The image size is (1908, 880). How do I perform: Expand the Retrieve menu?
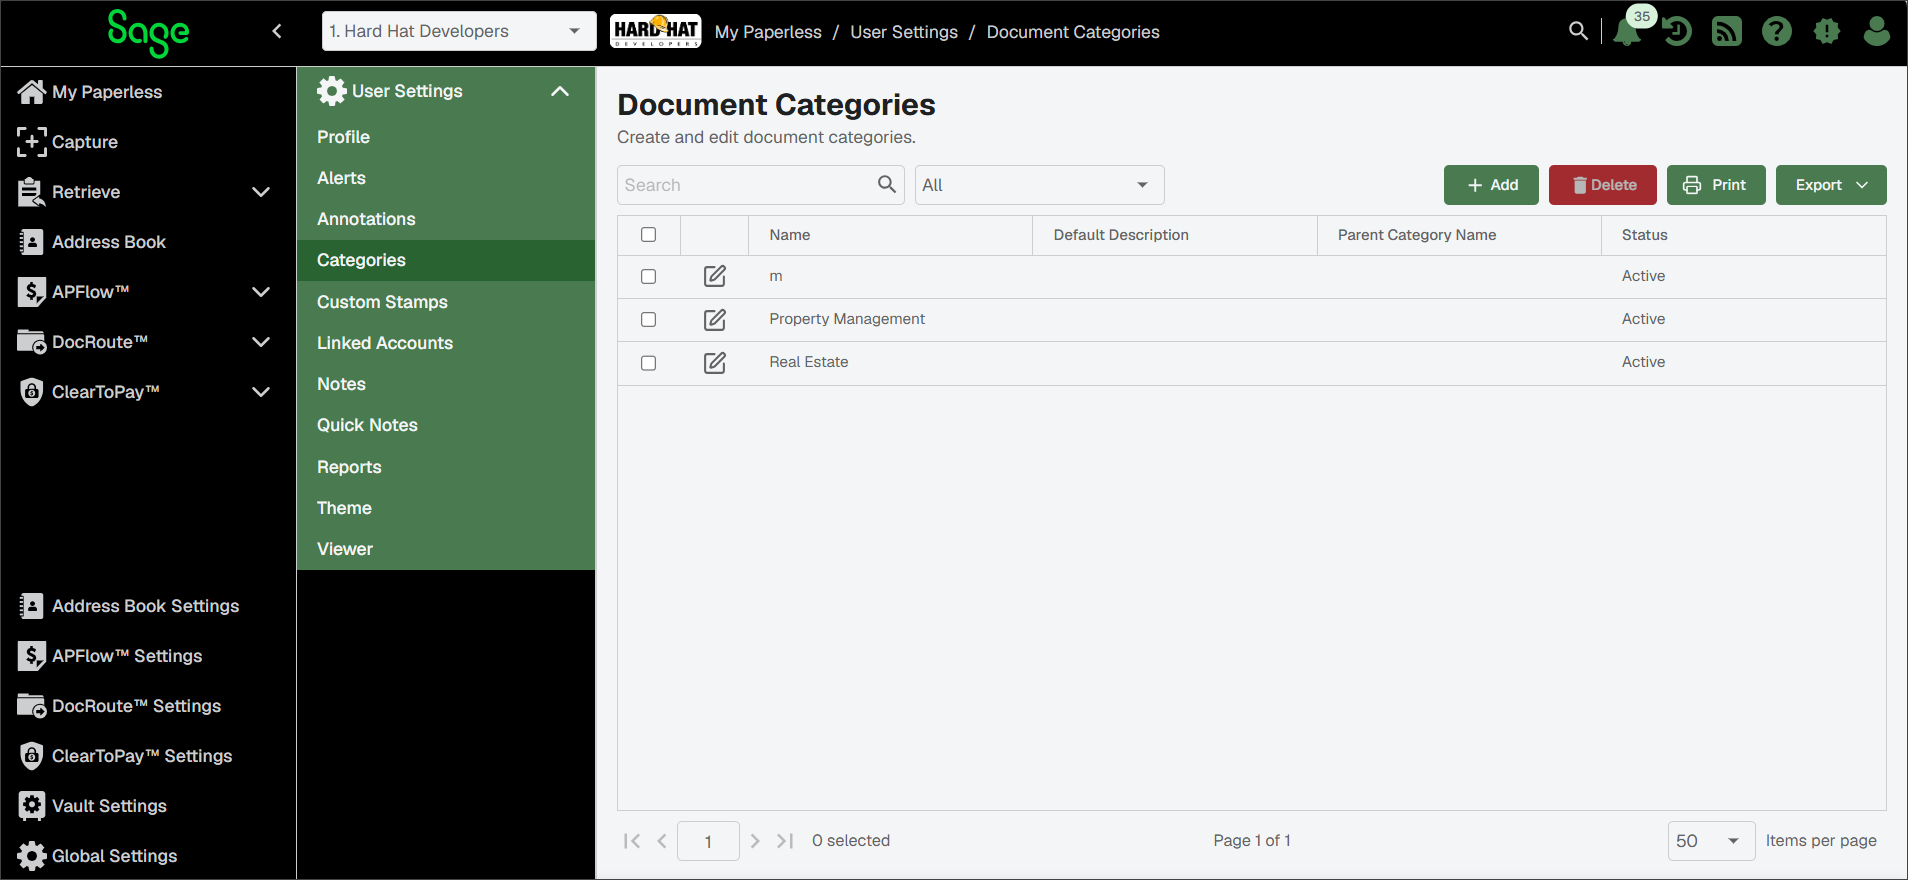[x=261, y=192]
